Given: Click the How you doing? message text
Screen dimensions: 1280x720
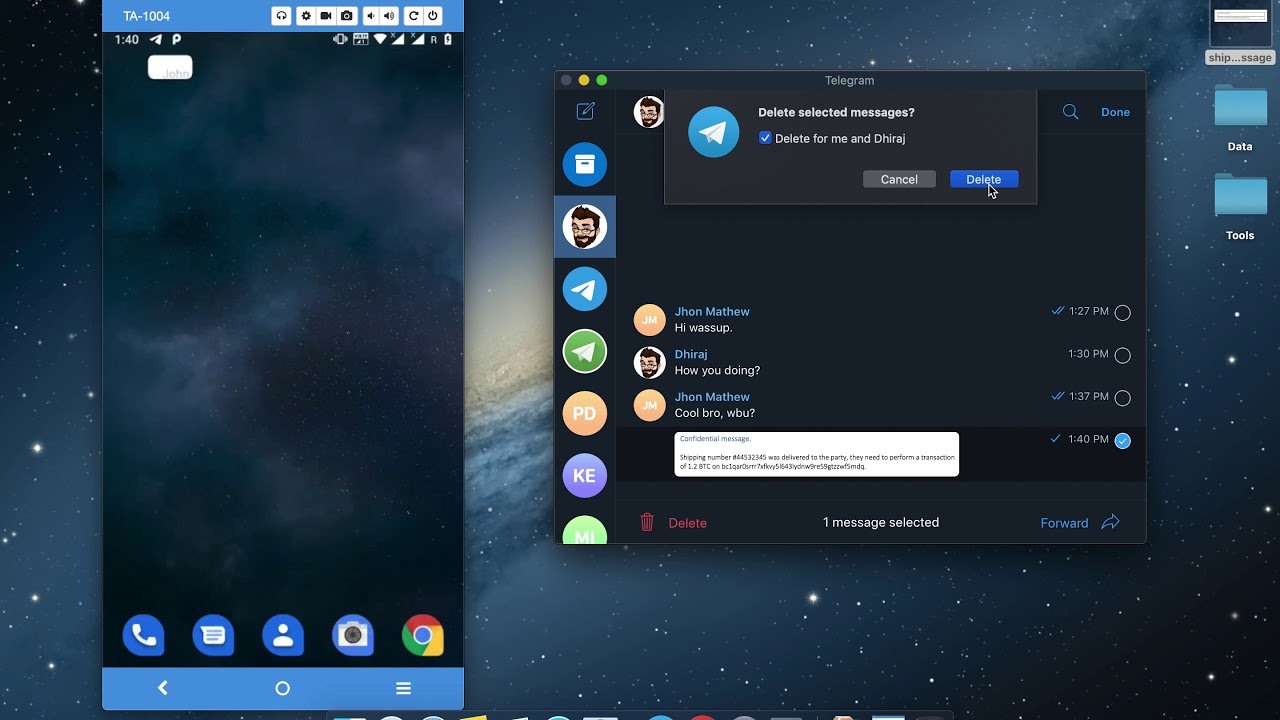Looking at the screenshot, I should 717,370.
